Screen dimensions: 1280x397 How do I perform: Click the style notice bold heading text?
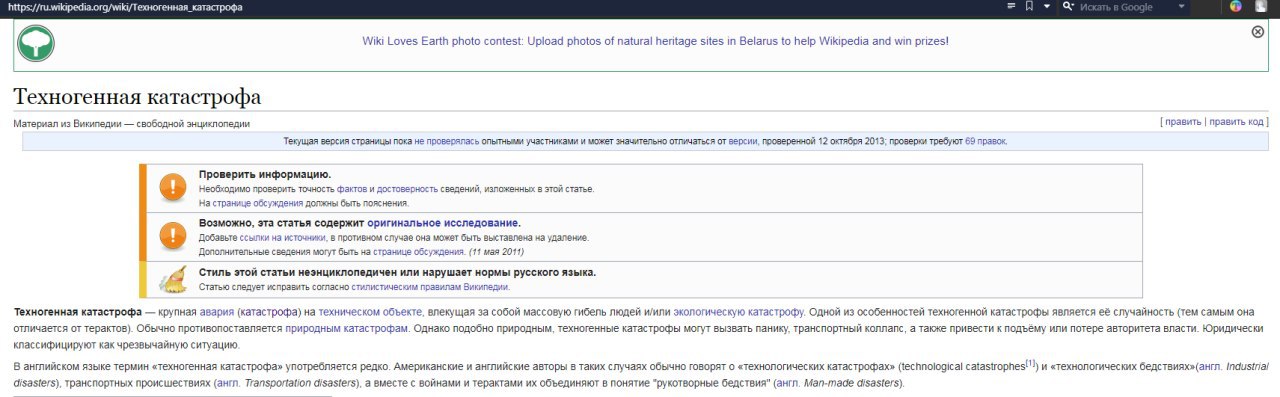pos(397,272)
